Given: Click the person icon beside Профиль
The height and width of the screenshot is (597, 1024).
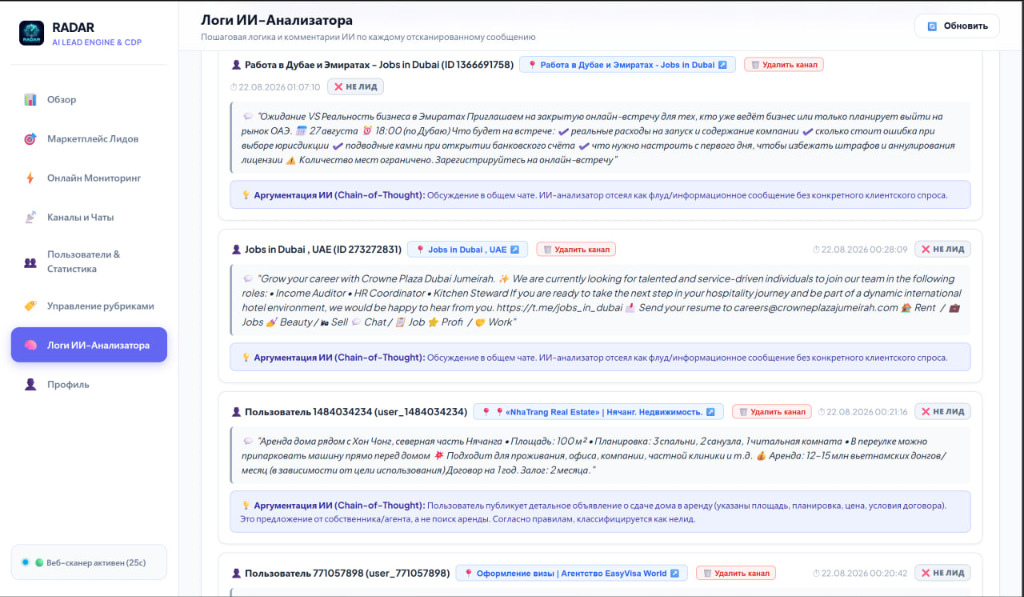Looking at the screenshot, I should pos(30,384).
